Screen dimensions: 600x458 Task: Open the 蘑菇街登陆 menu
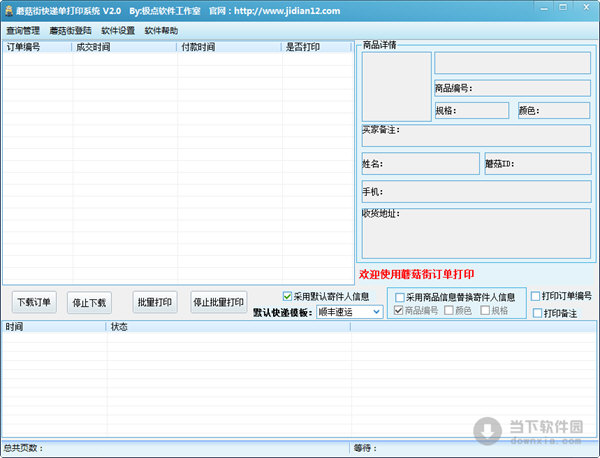[x=70, y=30]
